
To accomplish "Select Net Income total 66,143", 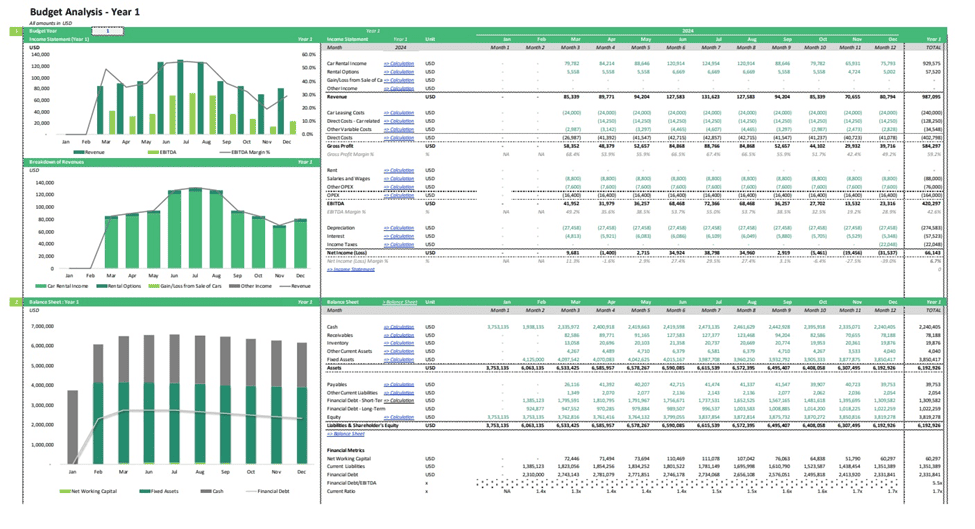I will 933,252.
